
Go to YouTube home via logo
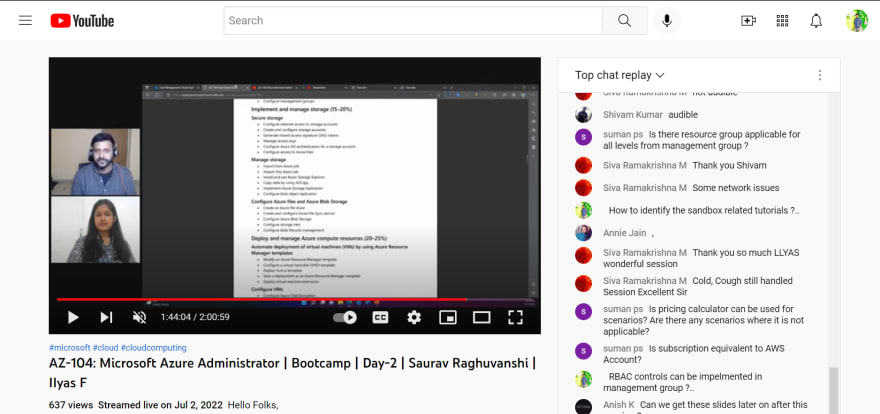(82, 21)
